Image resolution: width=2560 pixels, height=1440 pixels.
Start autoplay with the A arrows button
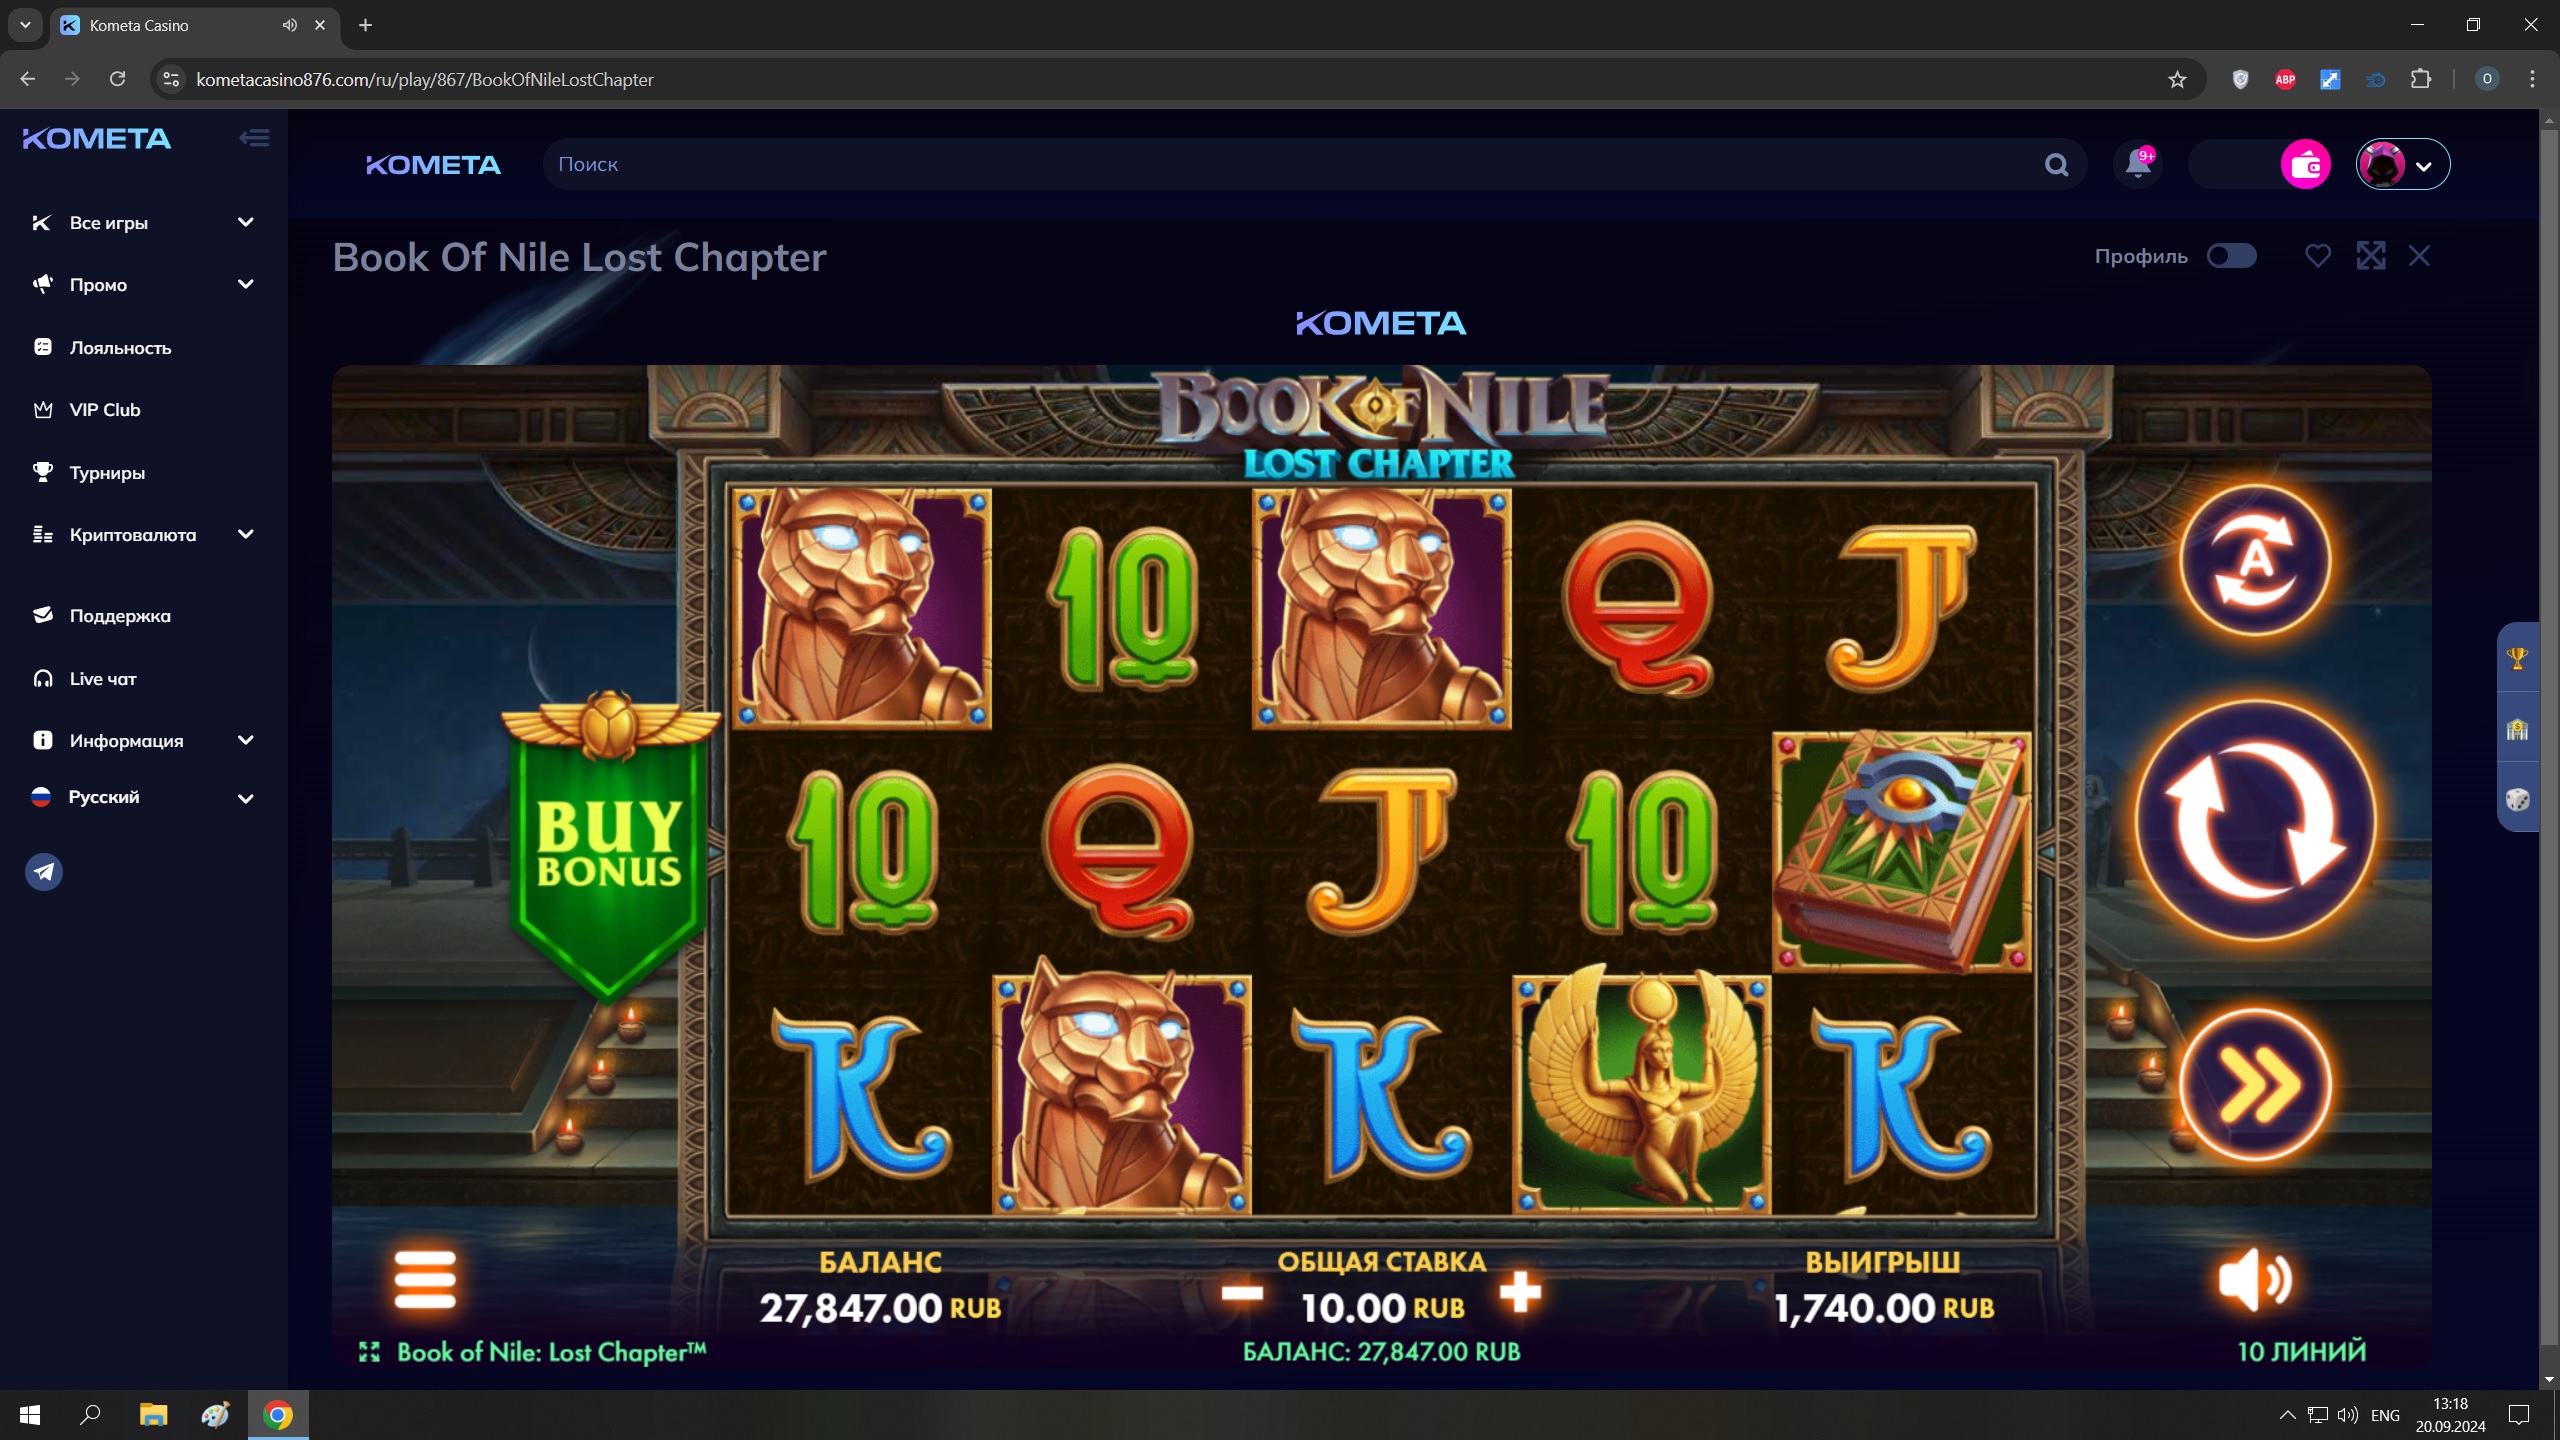click(2255, 560)
